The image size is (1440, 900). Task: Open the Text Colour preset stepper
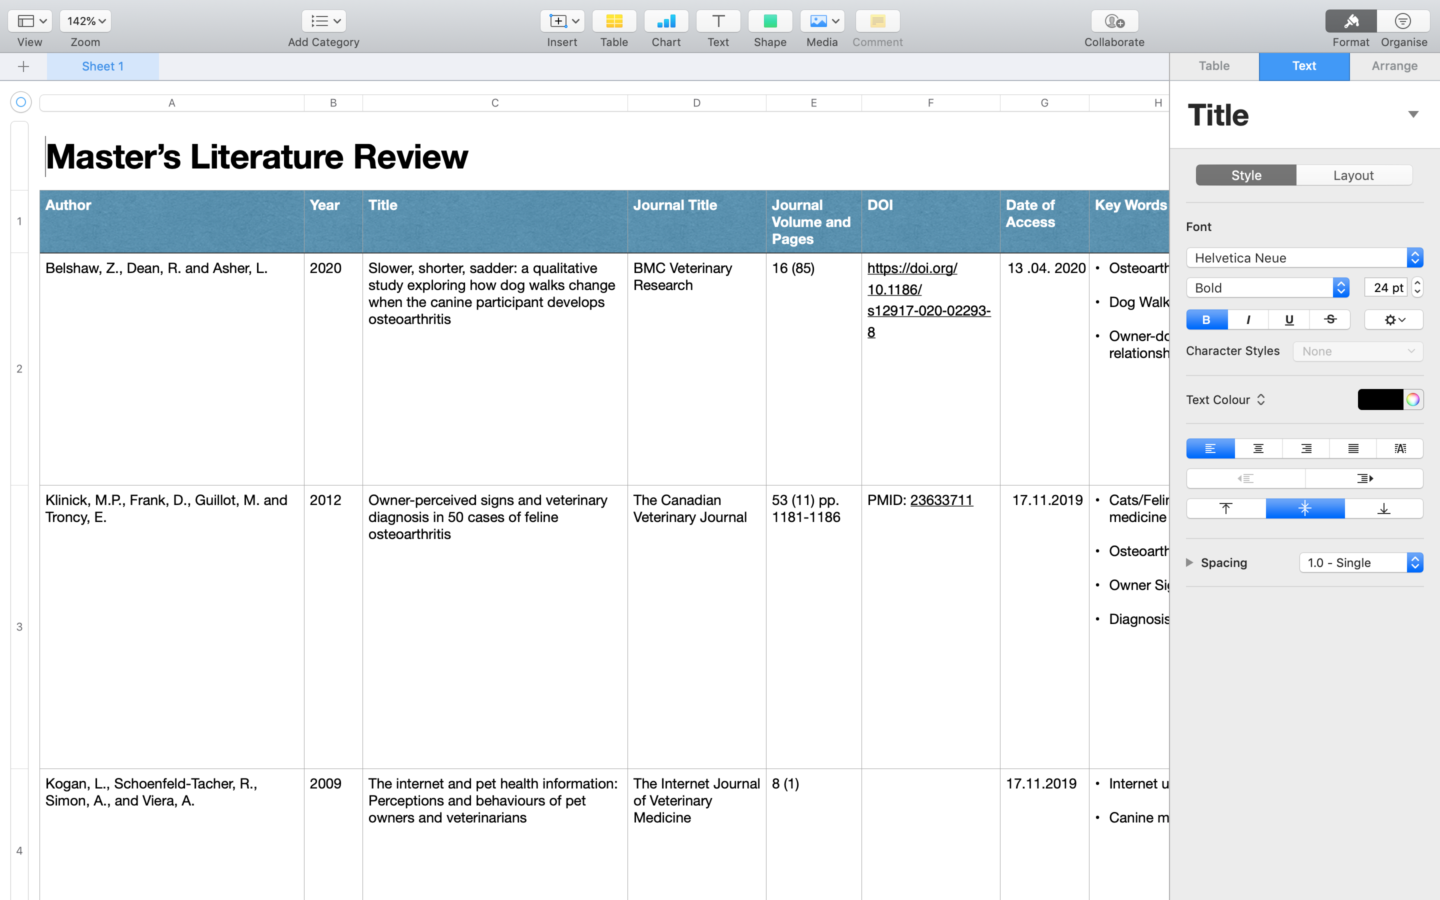[x=1261, y=400]
